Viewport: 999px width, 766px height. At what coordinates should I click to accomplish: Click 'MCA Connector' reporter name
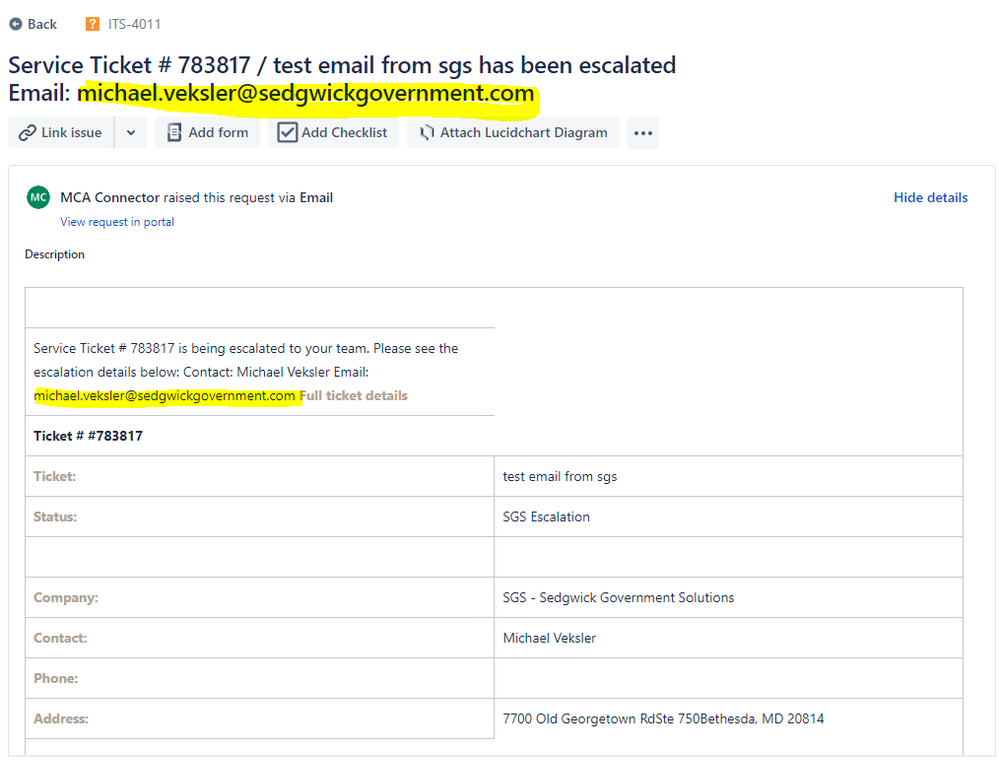coord(110,198)
